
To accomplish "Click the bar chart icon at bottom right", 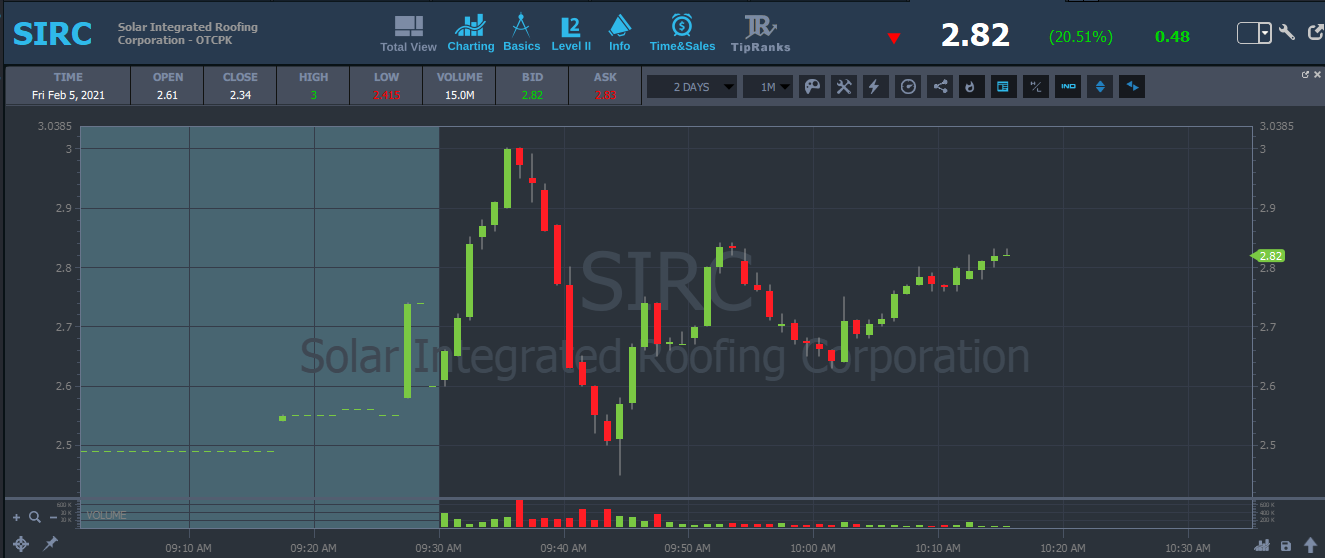I will 1263,545.
